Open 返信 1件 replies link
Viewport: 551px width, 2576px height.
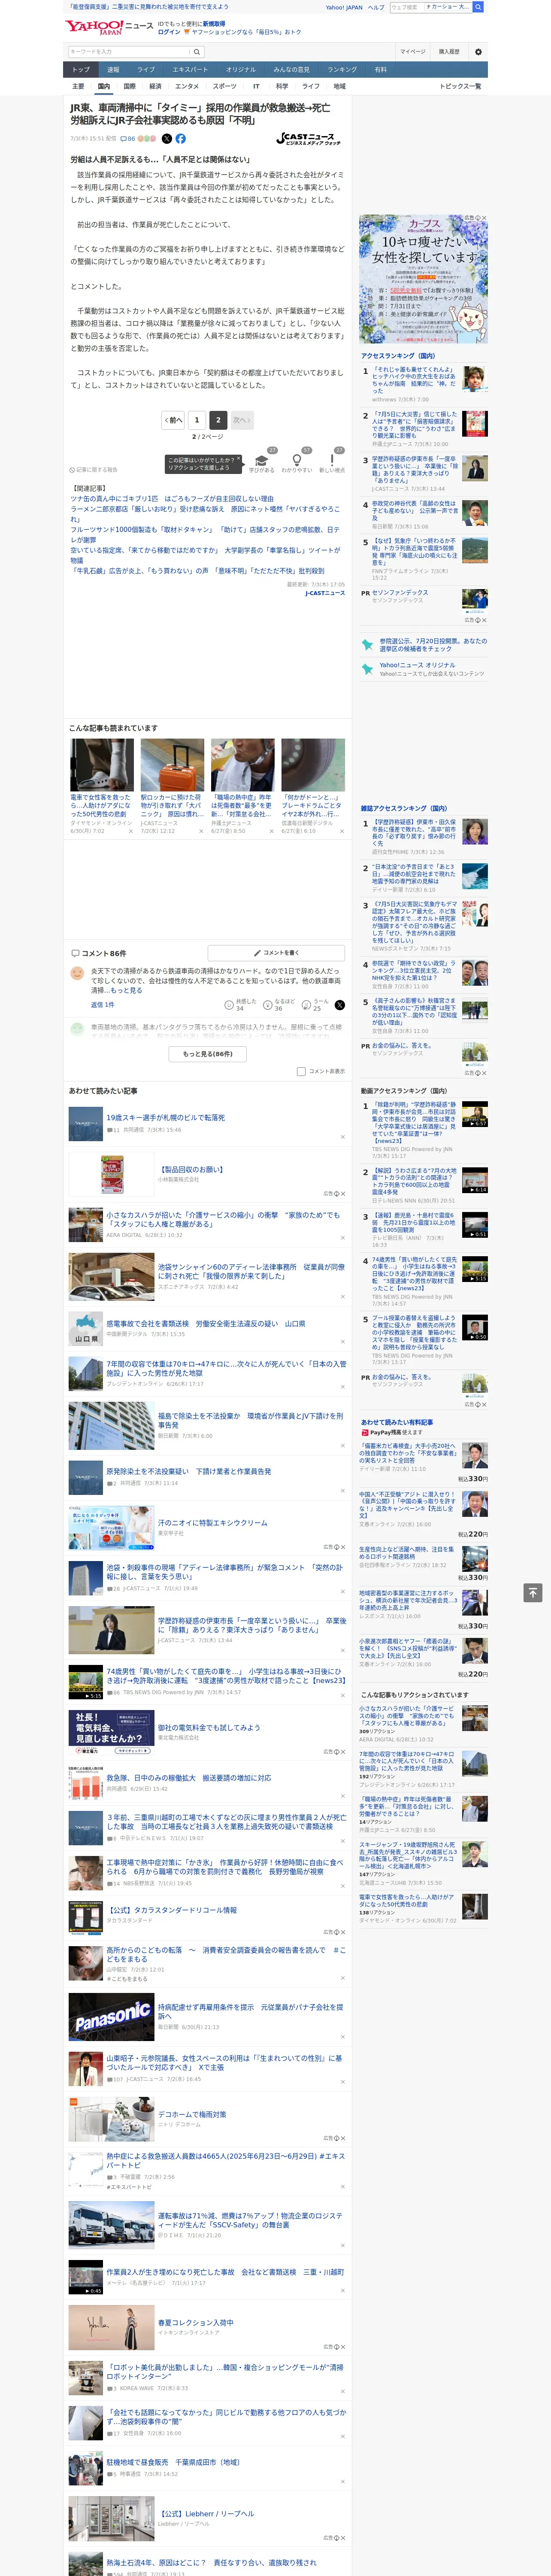(102, 1004)
